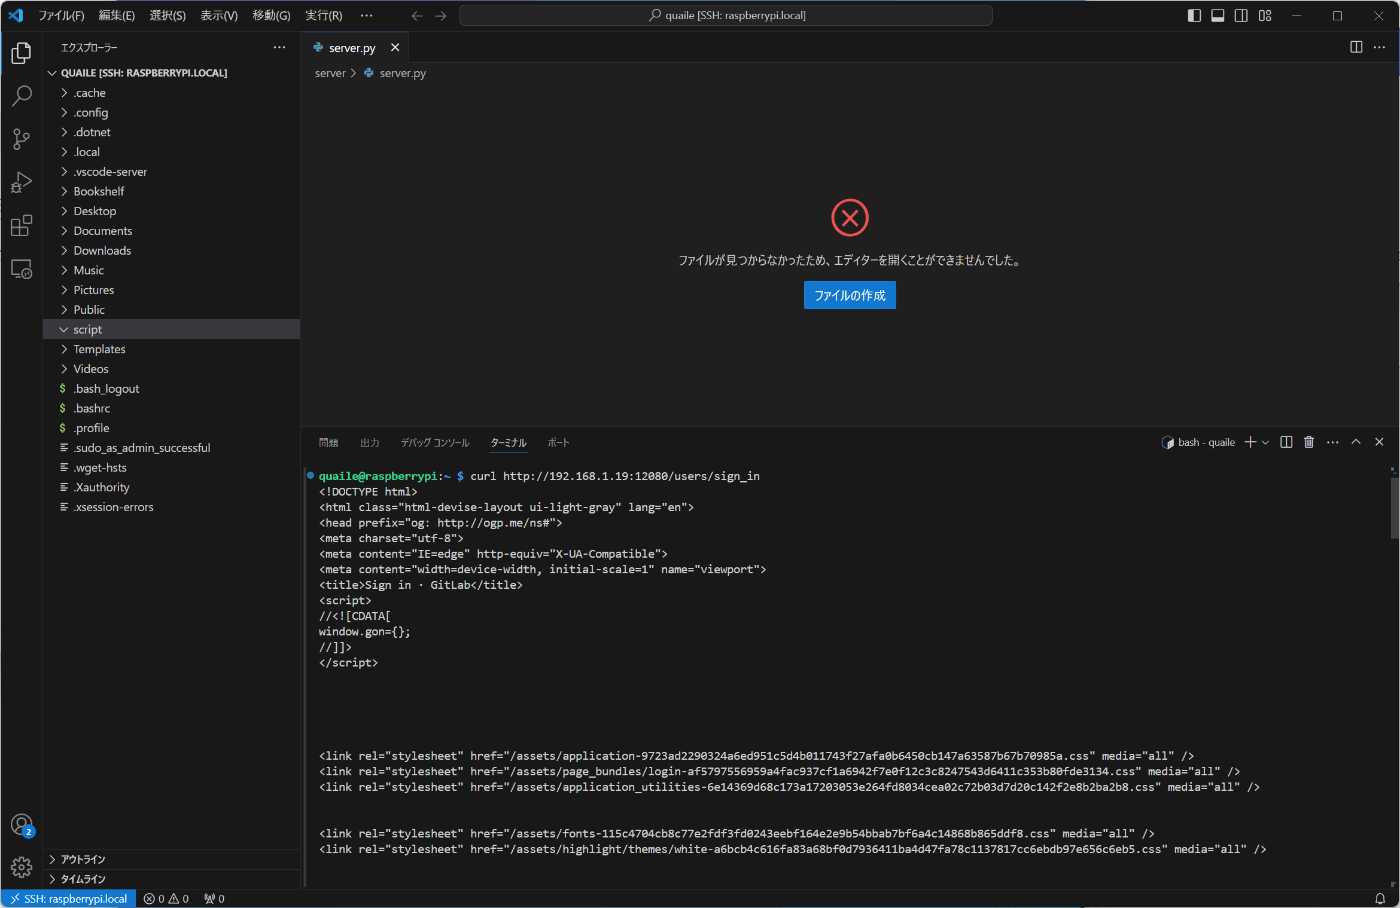Open the .xsession-errors file
The image size is (1400, 908).
pos(172,507)
